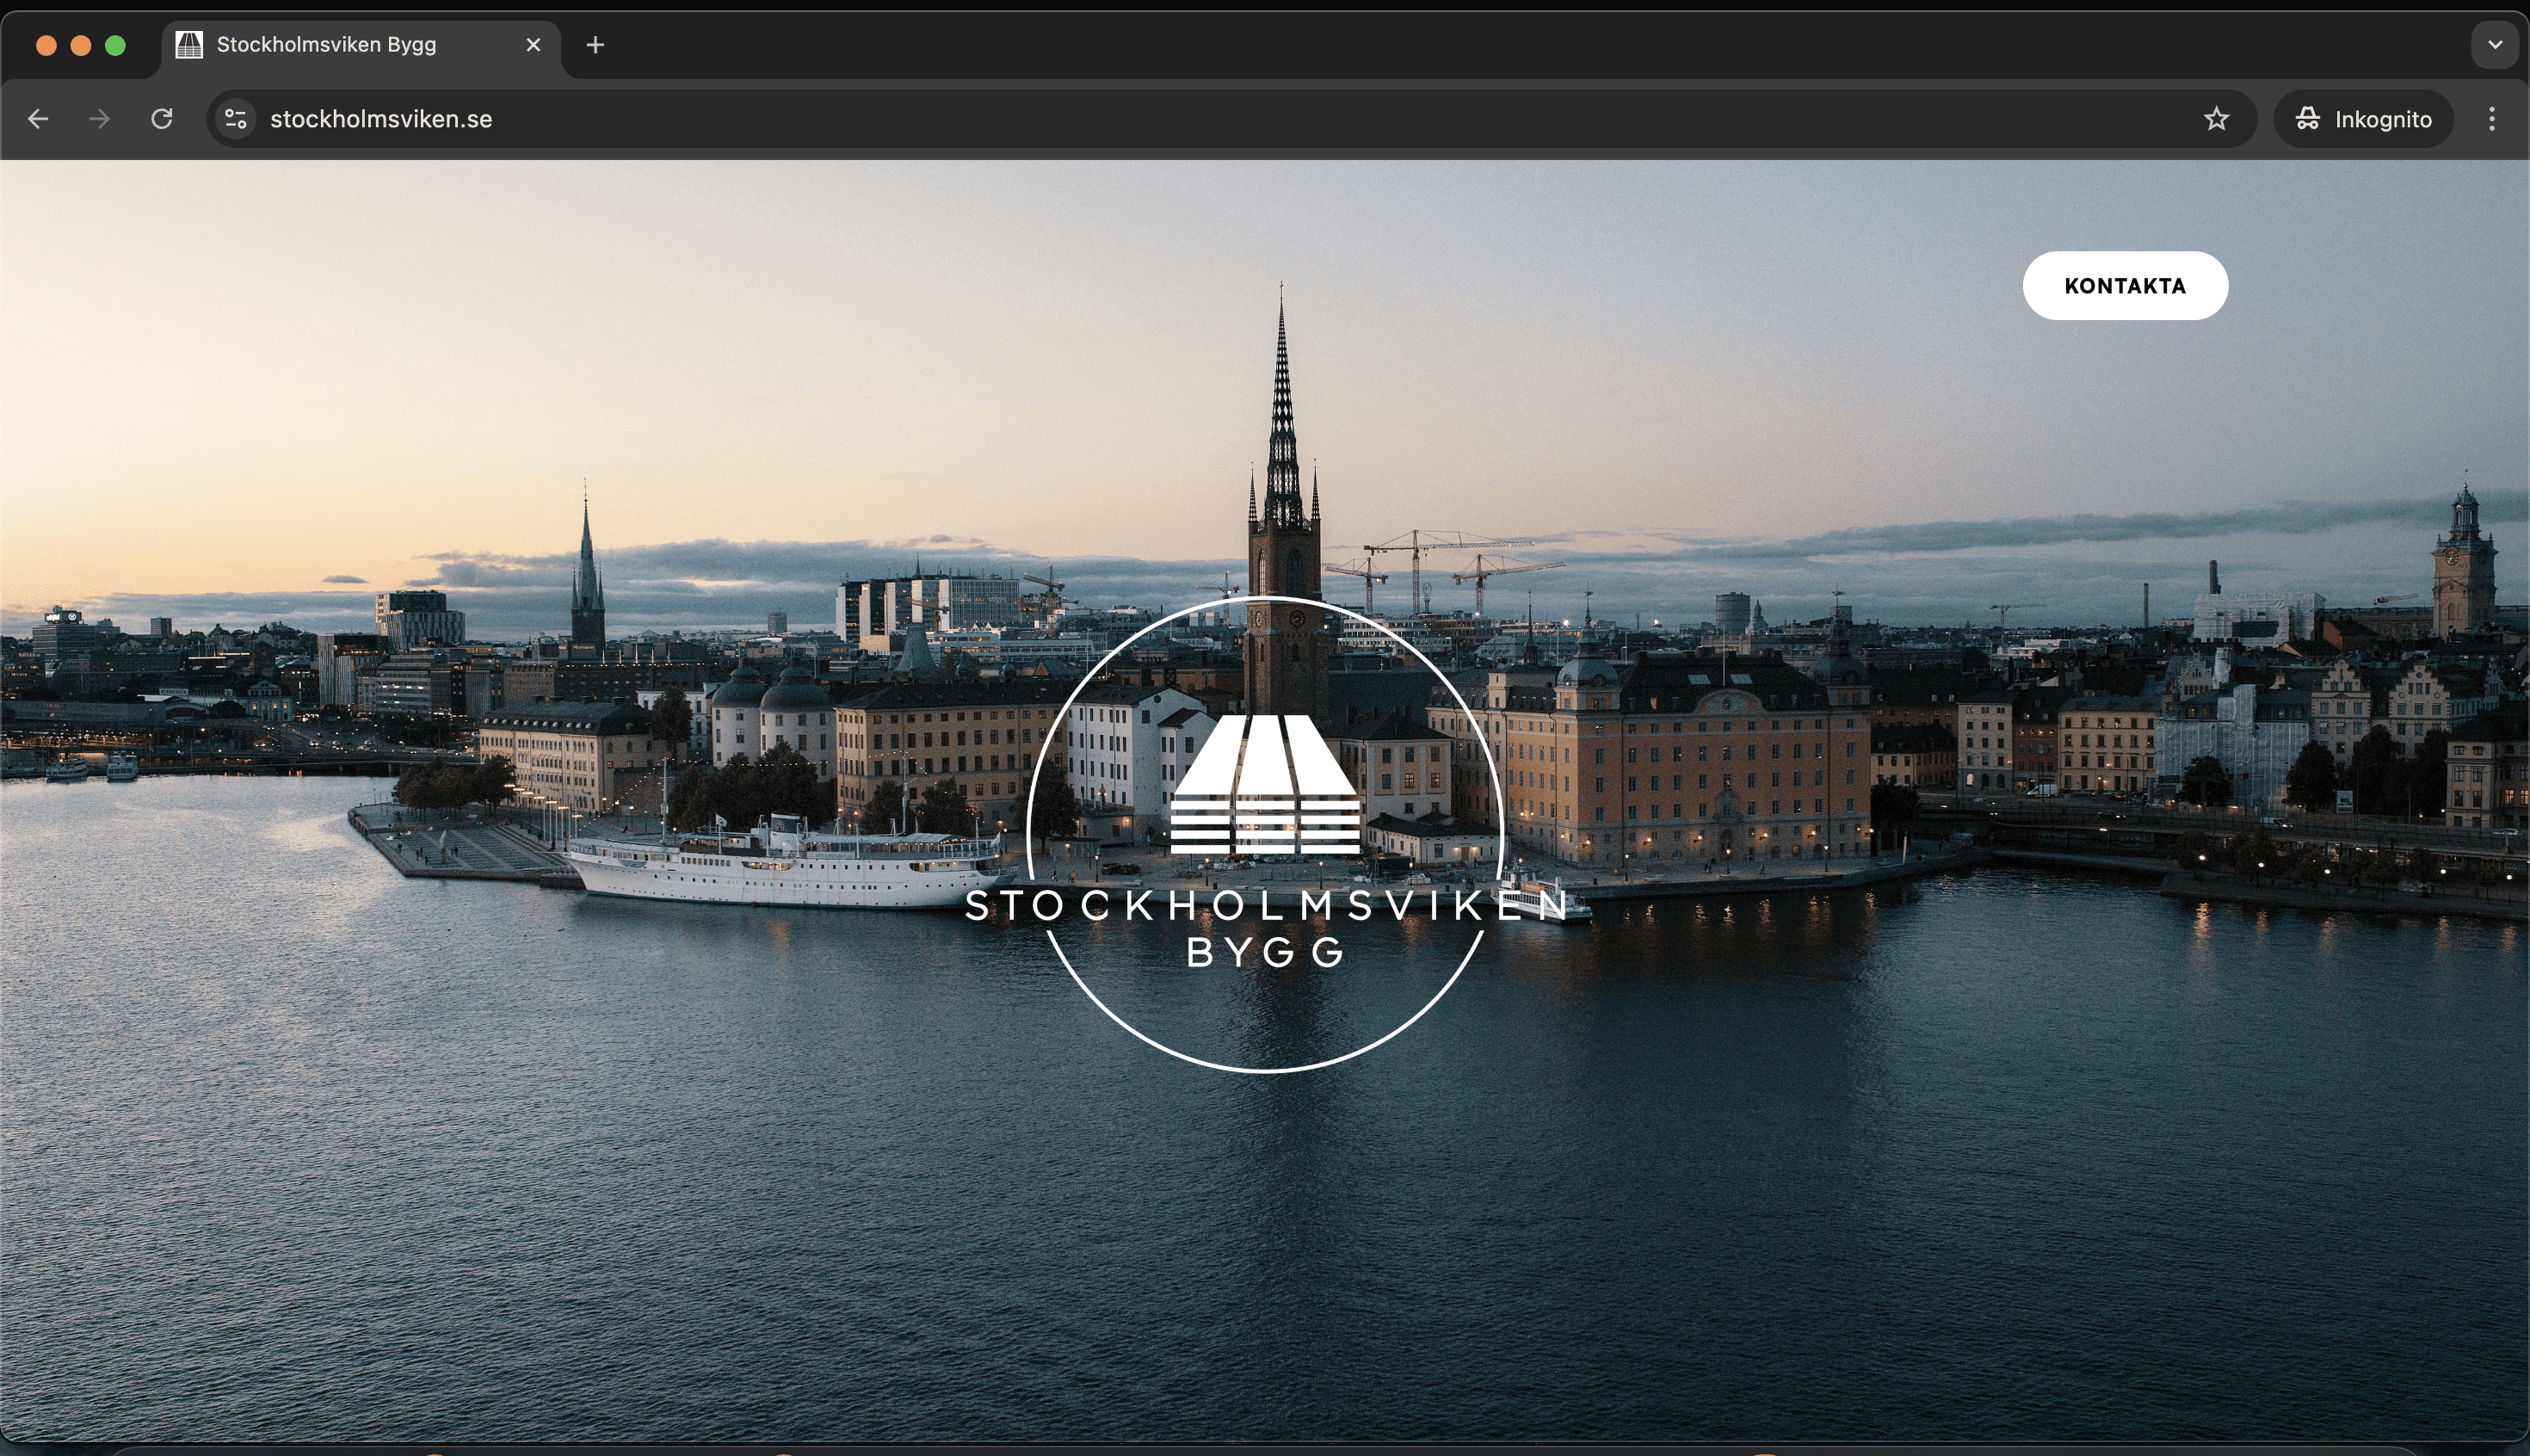The width and height of the screenshot is (2530, 1456).
Task: Bookmark this page with the star
Action: click(2216, 119)
